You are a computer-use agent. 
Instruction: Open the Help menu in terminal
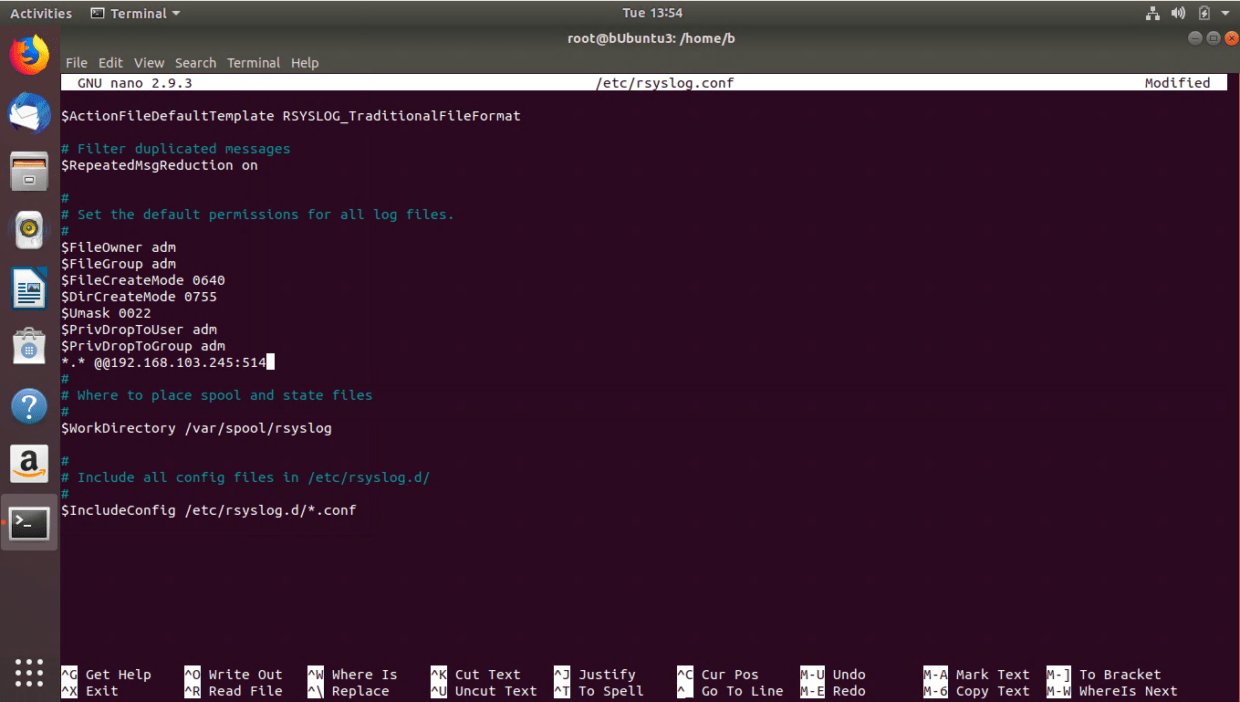304,63
